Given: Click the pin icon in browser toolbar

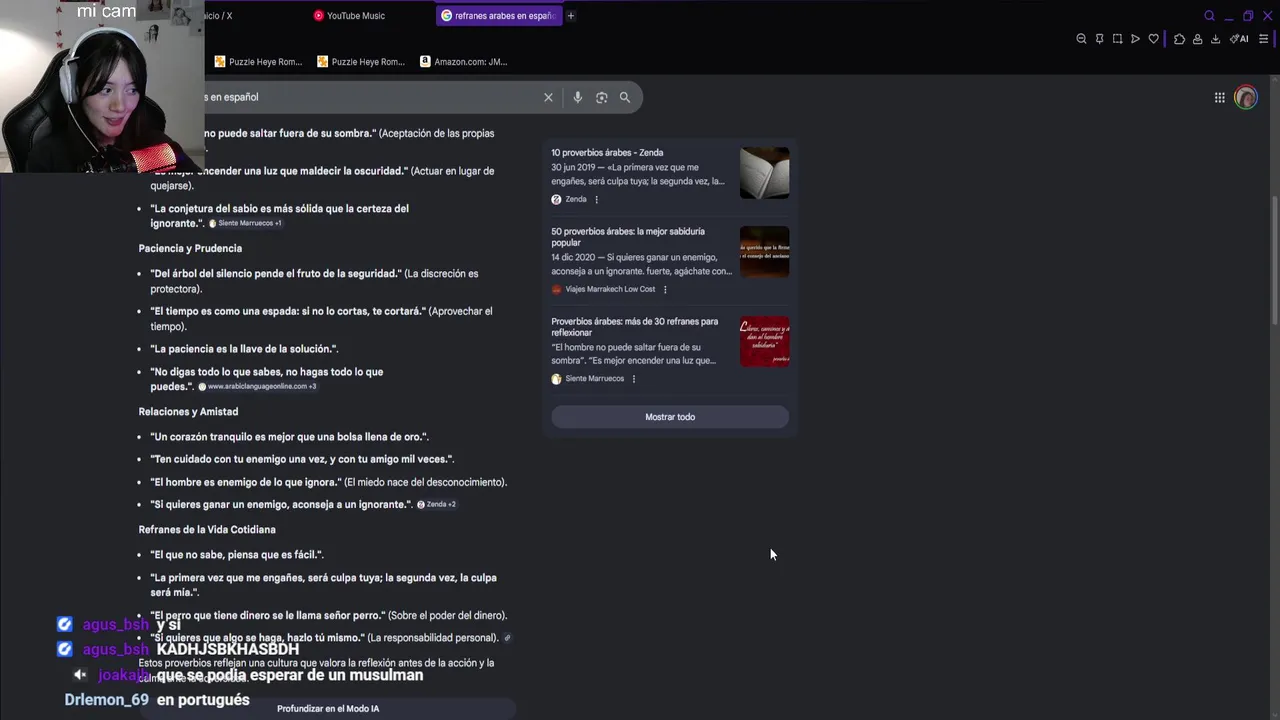Looking at the screenshot, I should coord(1099,39).
